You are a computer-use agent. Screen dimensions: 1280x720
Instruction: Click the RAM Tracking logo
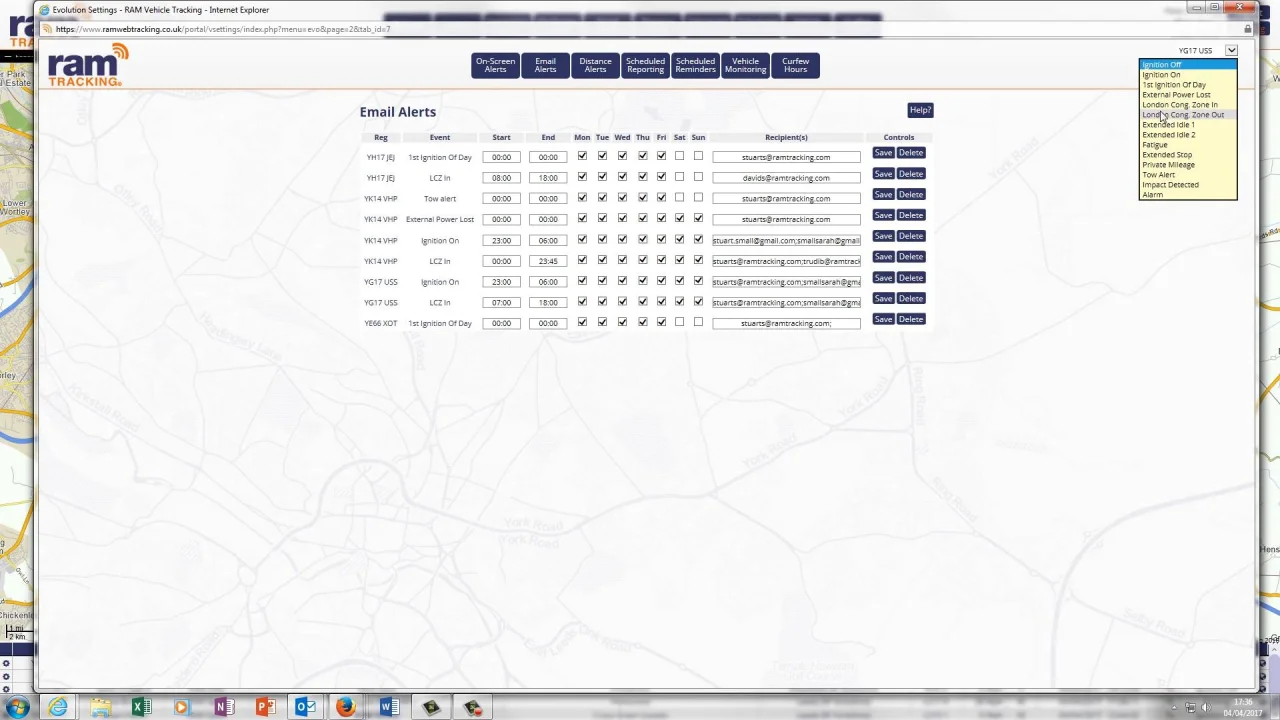(88, 66)
